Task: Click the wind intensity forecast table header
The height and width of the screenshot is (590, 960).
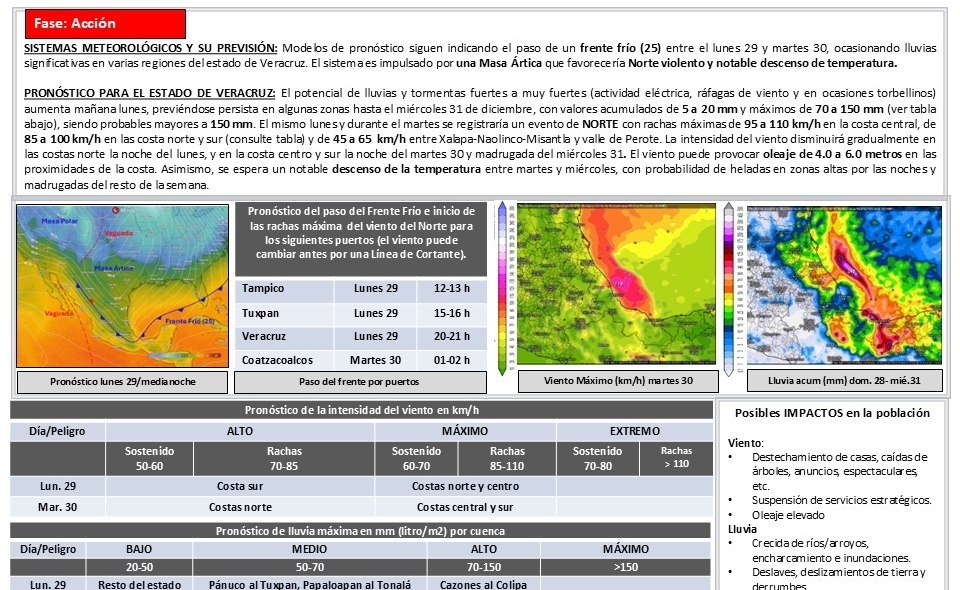Action: pyautogui.click(x=361, y=410)
